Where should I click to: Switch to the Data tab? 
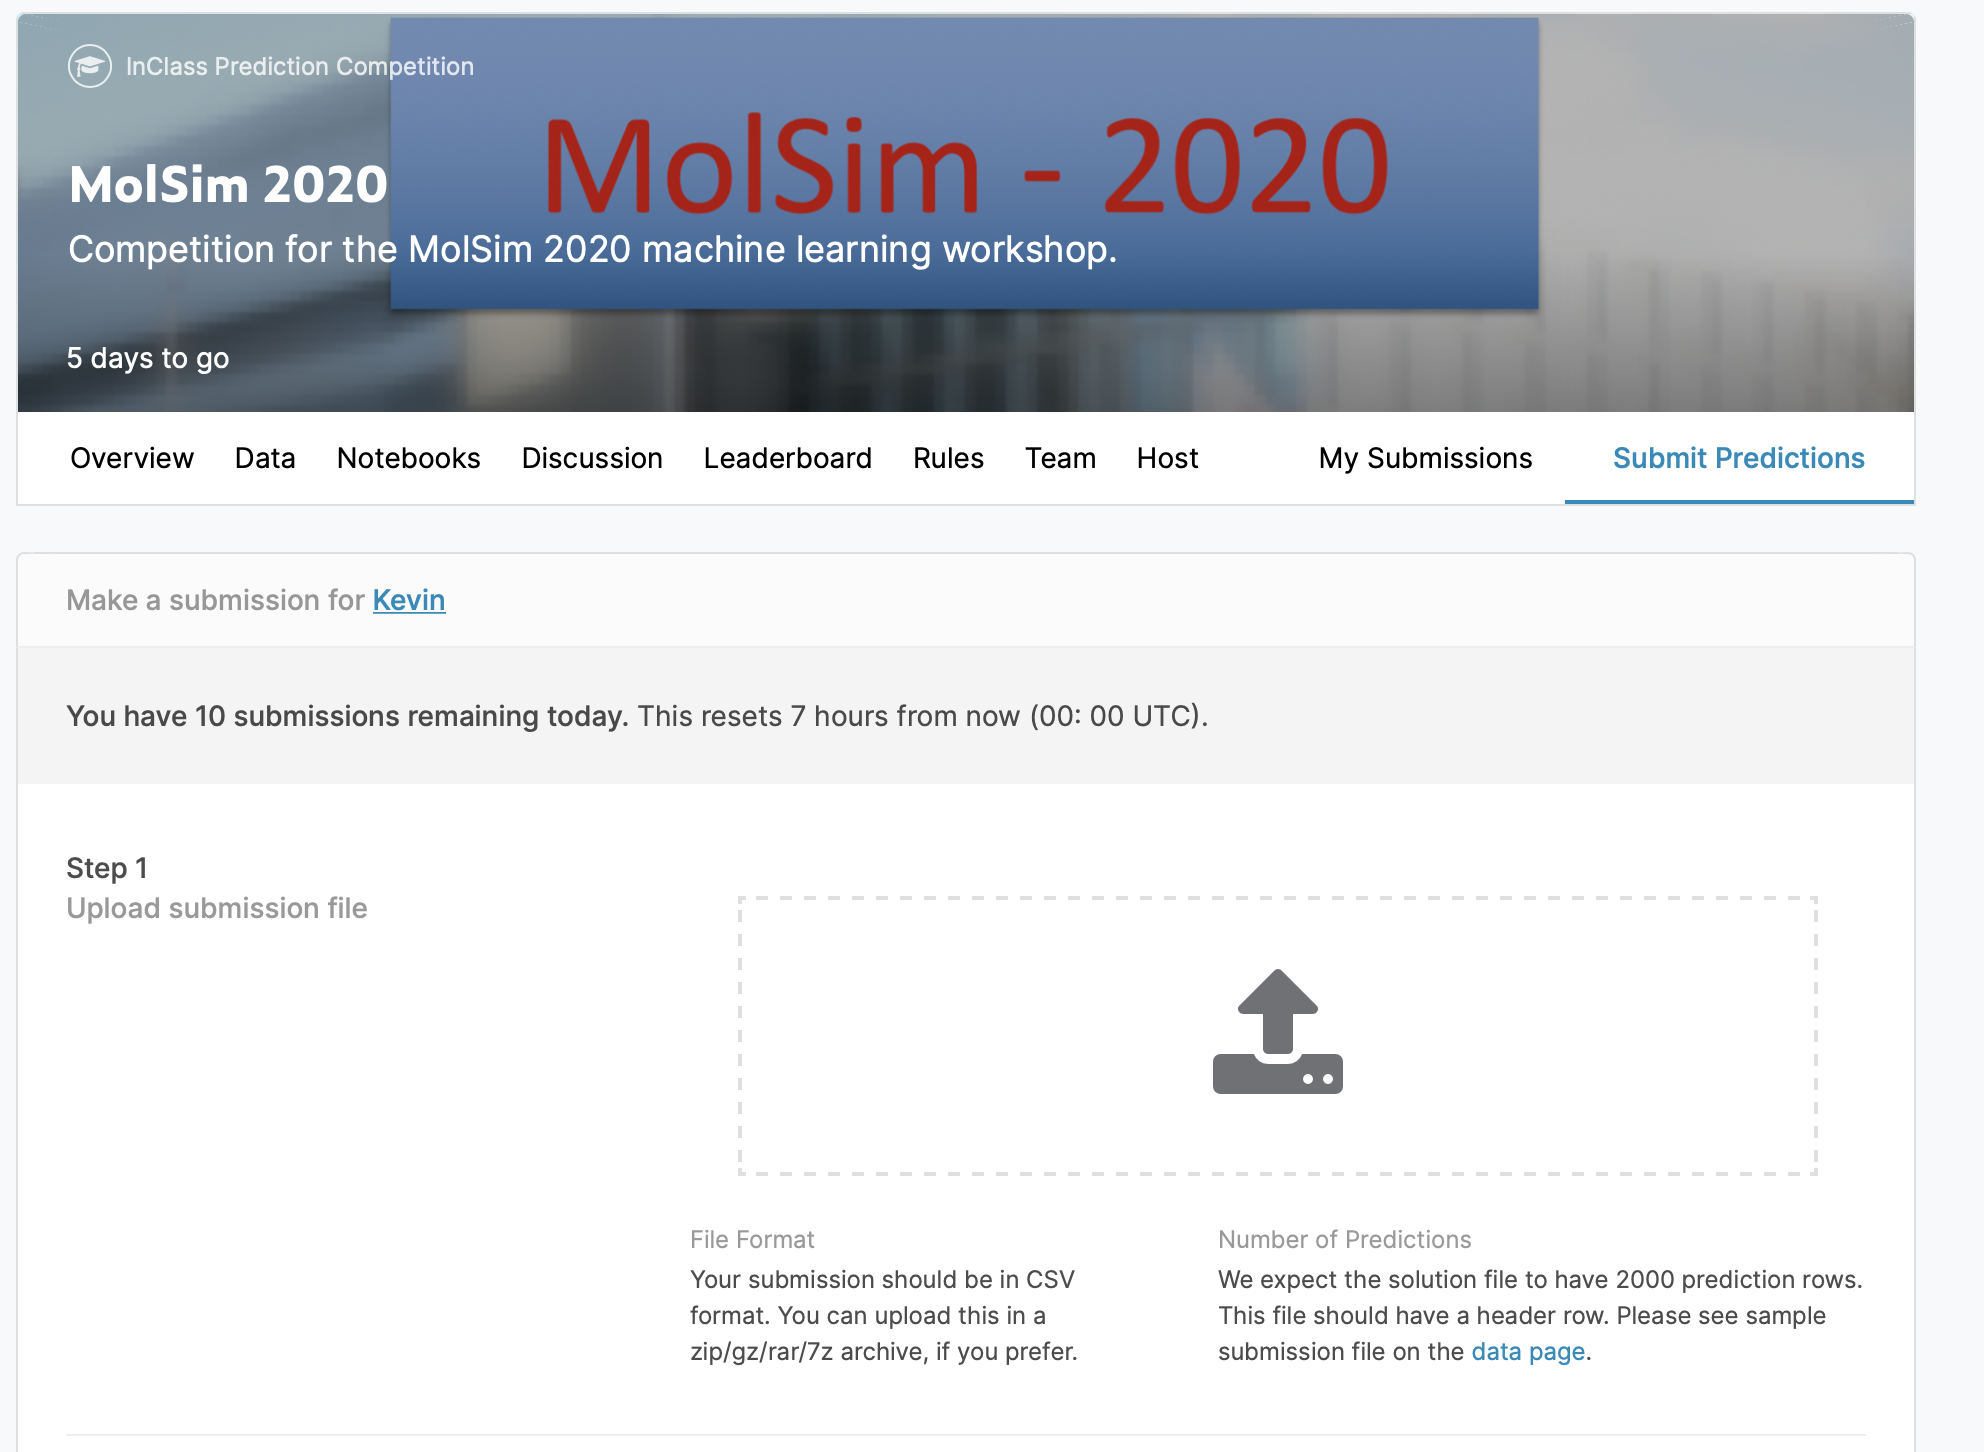click(265, 458)
